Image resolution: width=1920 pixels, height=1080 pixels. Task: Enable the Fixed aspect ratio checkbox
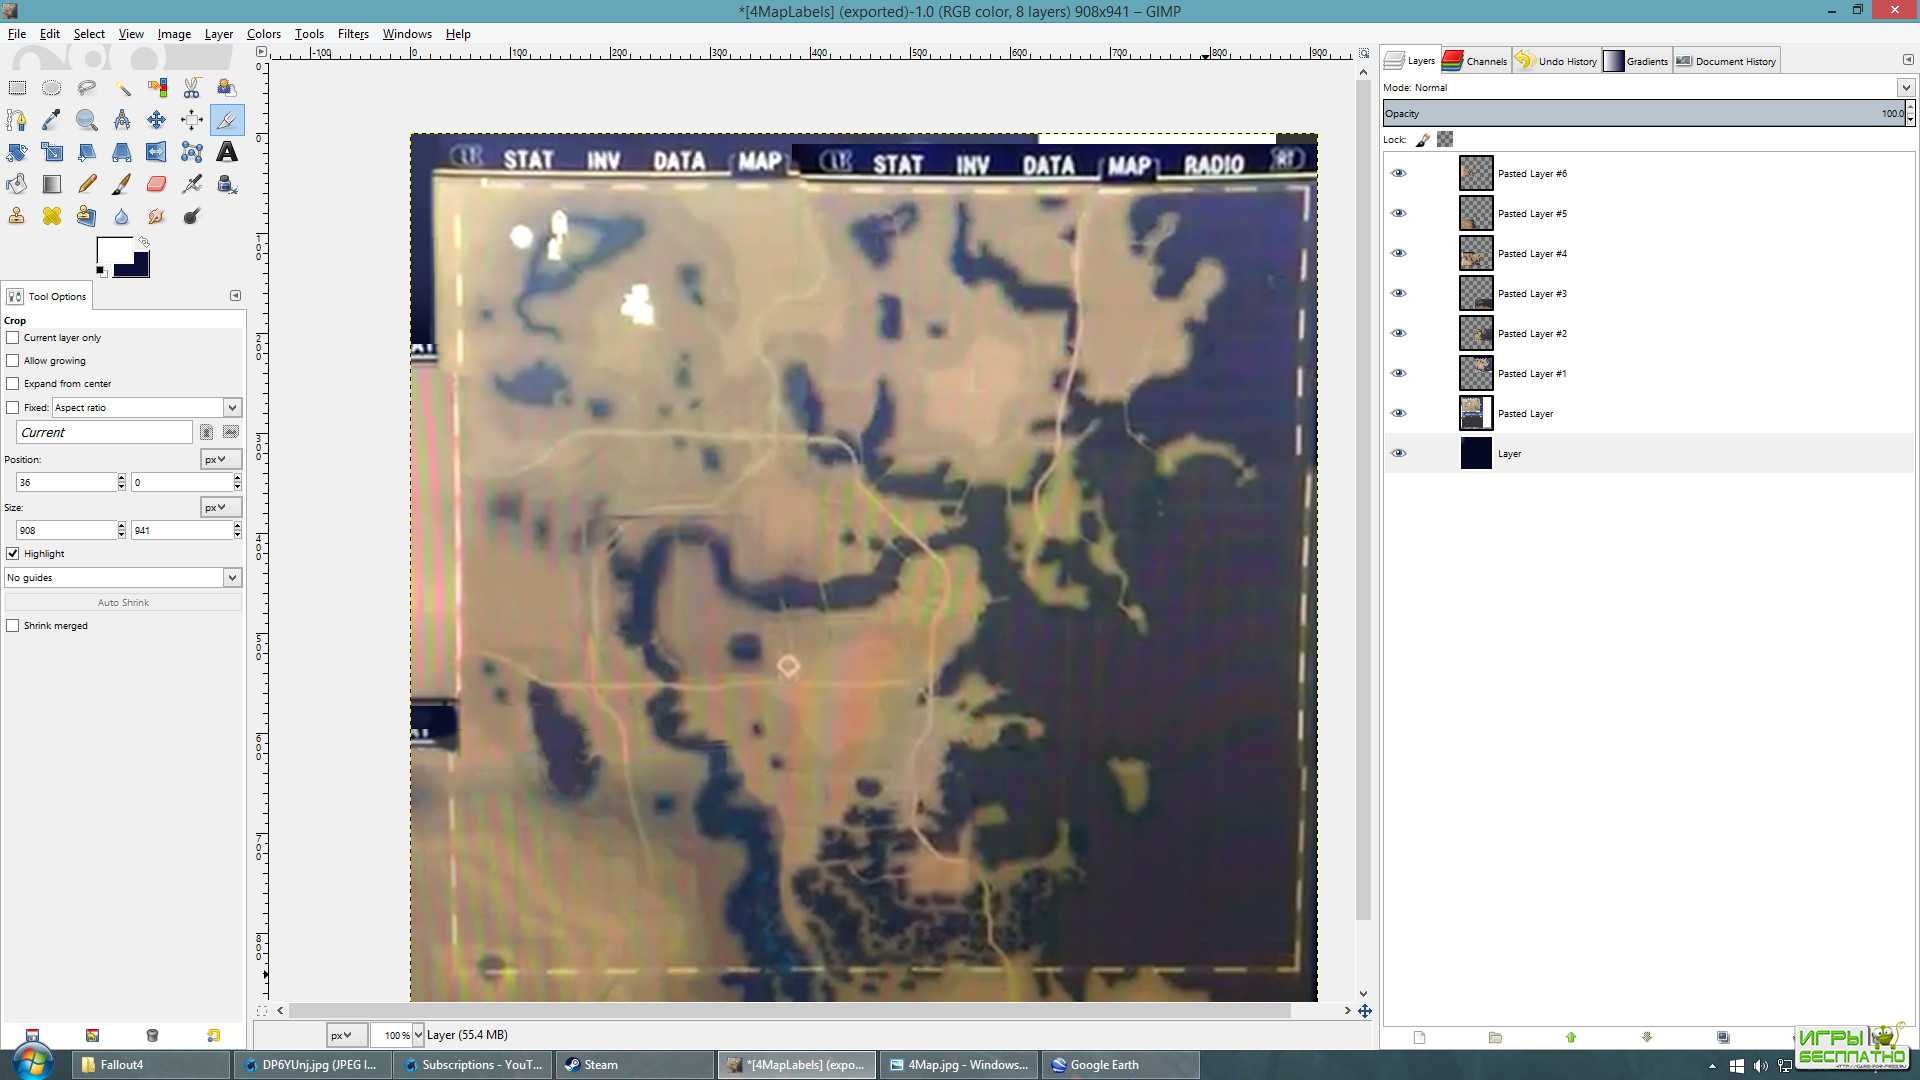click(13, 408)
